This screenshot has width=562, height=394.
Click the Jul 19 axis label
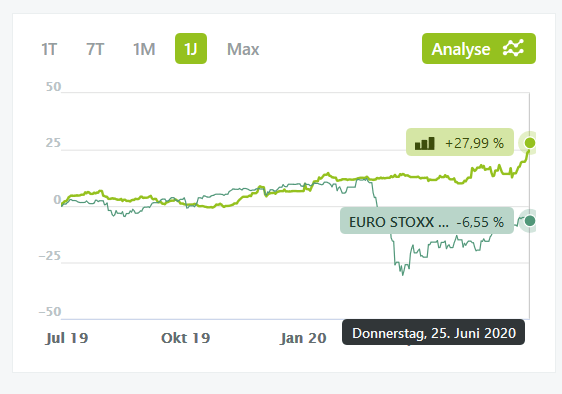[x=67, y=338]
